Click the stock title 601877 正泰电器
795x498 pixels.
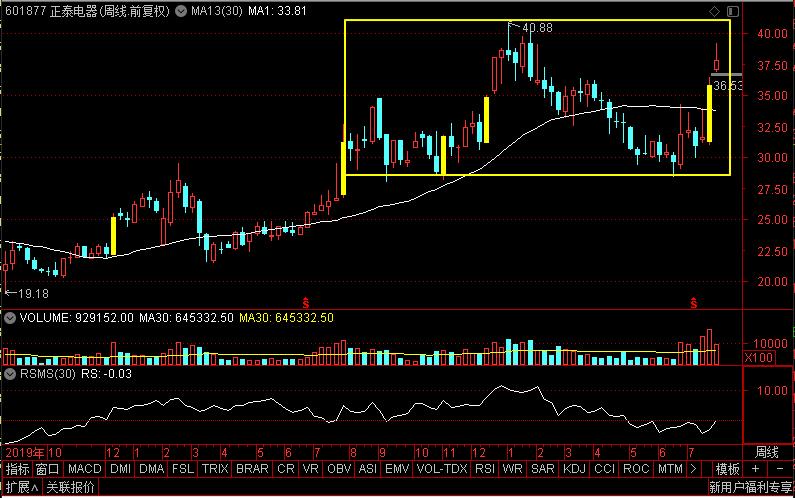51,11
